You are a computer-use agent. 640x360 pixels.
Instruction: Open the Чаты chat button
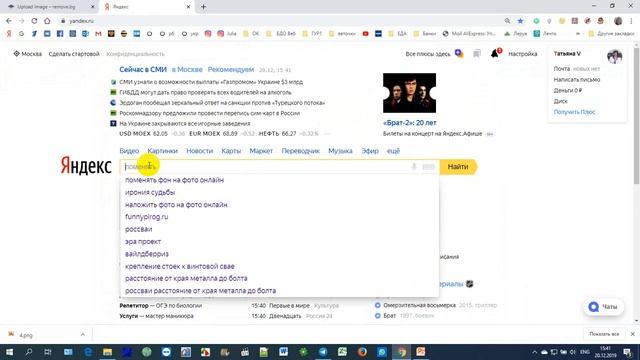[x=603, y=307]
